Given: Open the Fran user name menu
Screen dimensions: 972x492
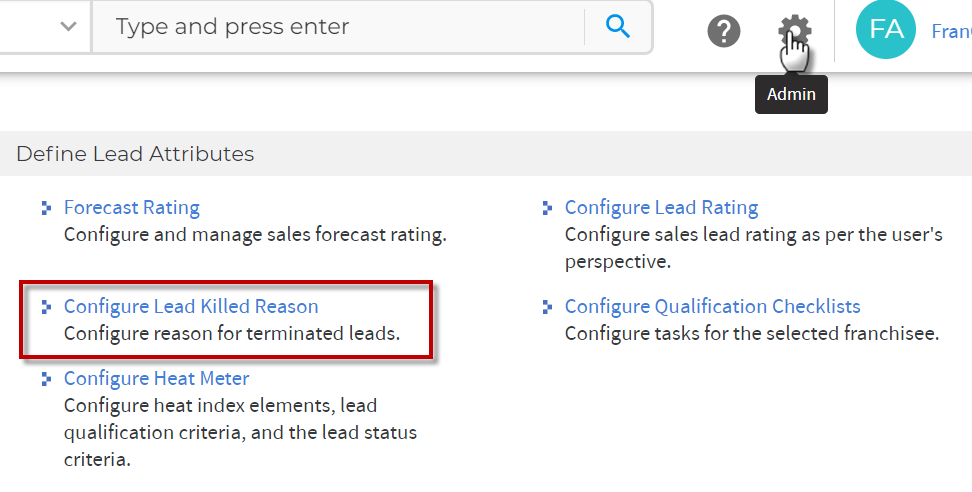Looking at the screenshot, I should pyautogui.click(x=952, y=31).
